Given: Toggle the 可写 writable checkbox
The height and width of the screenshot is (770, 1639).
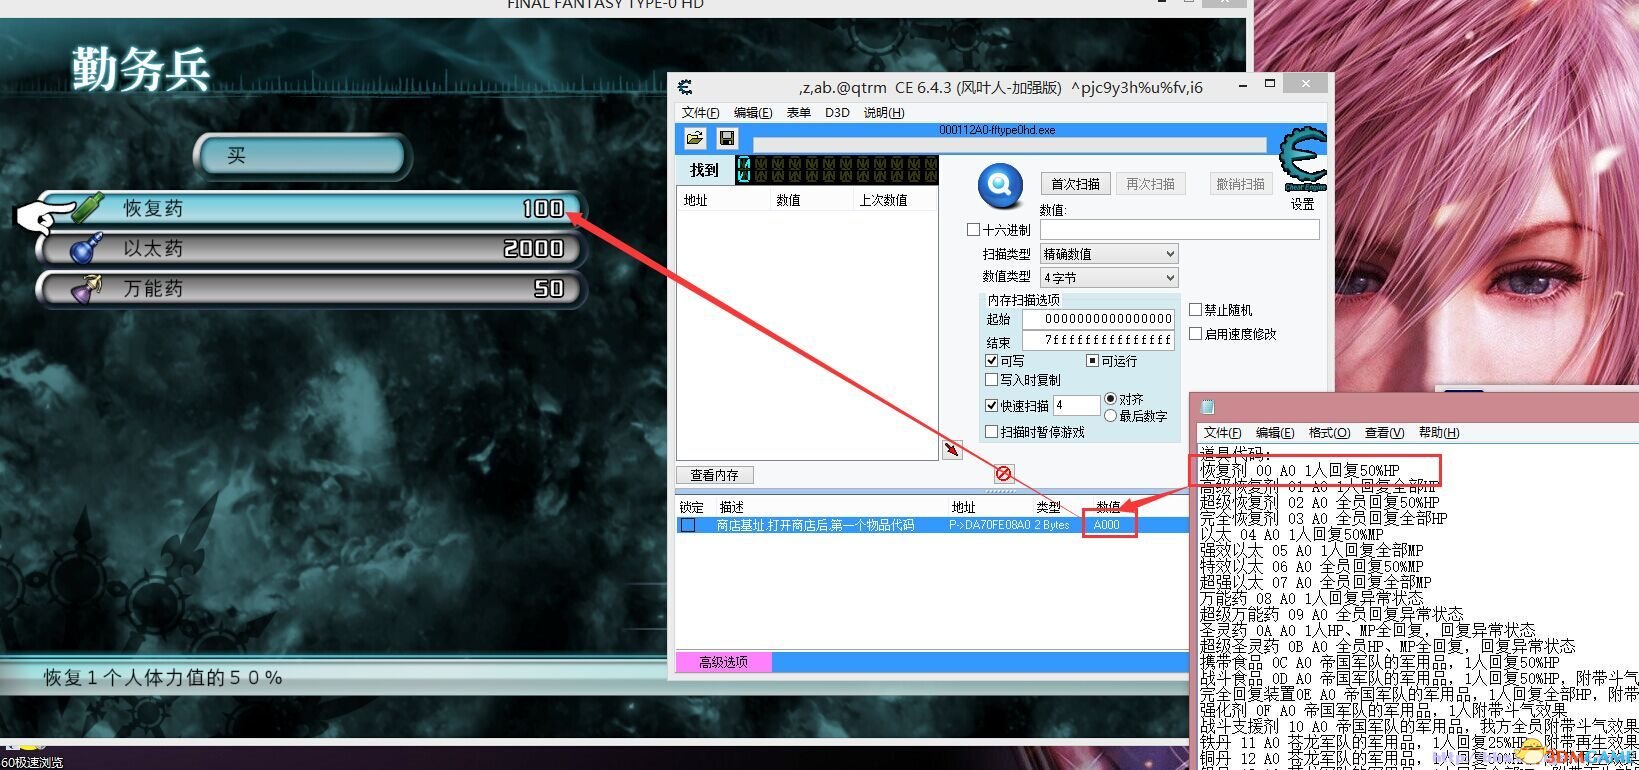Looking at the screenshot, I should (991, 361).
